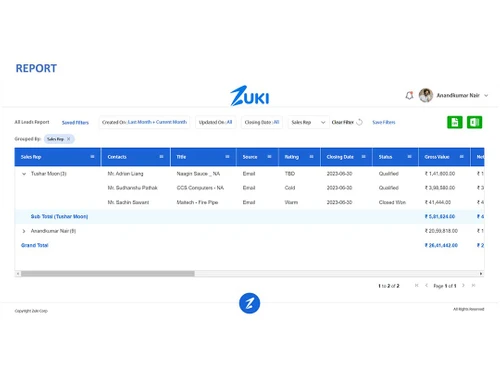500x375 pixels.
Task: Sort by the Rating column header
Action: coord(292,157)
